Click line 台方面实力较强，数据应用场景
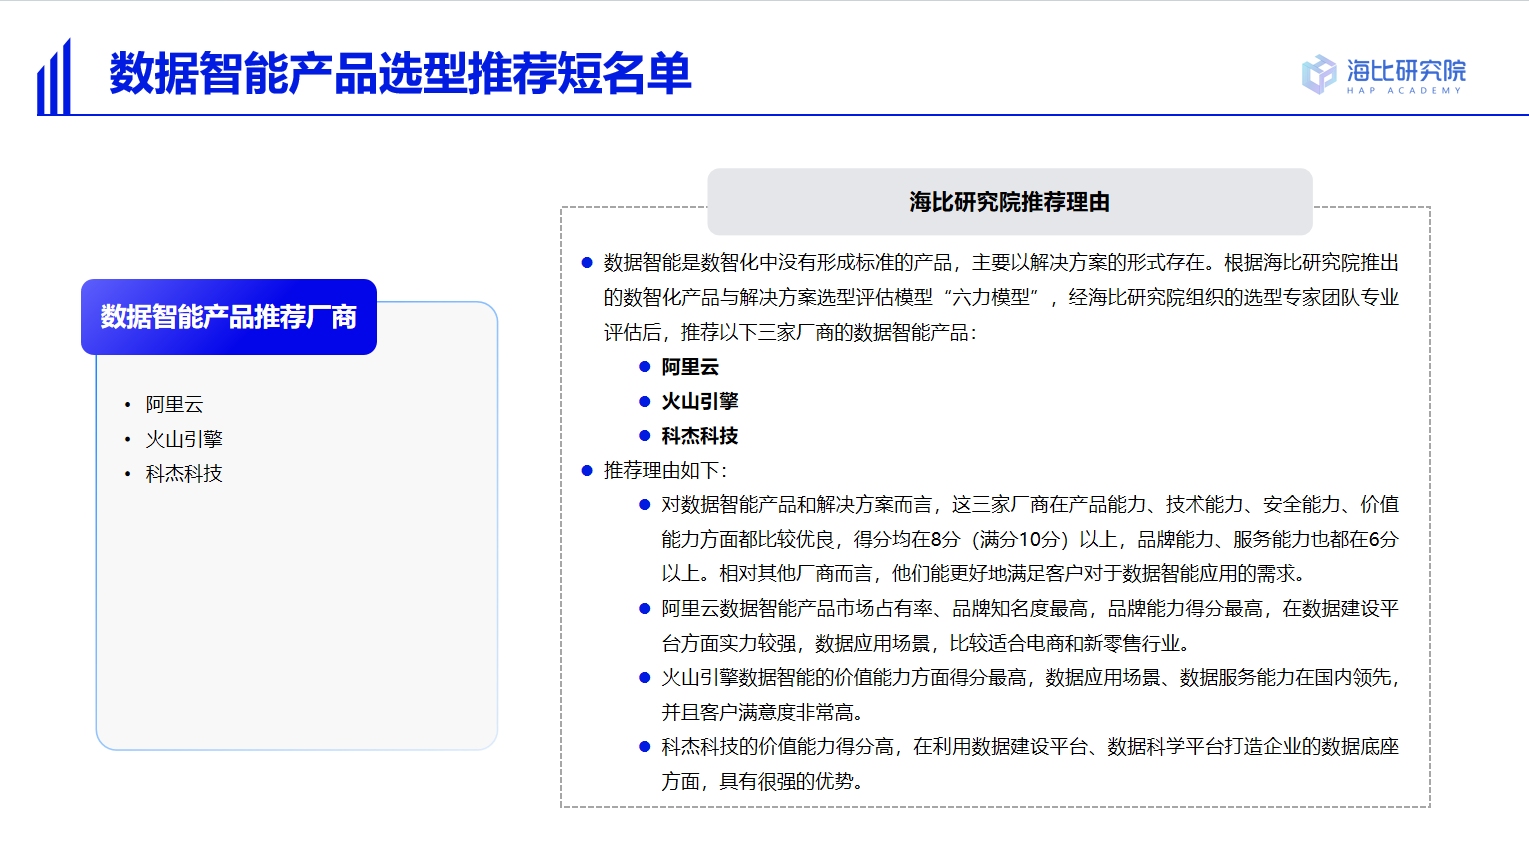Image resolution: width=1529 pixels, height=857 pixels. [x=926, y=643]
